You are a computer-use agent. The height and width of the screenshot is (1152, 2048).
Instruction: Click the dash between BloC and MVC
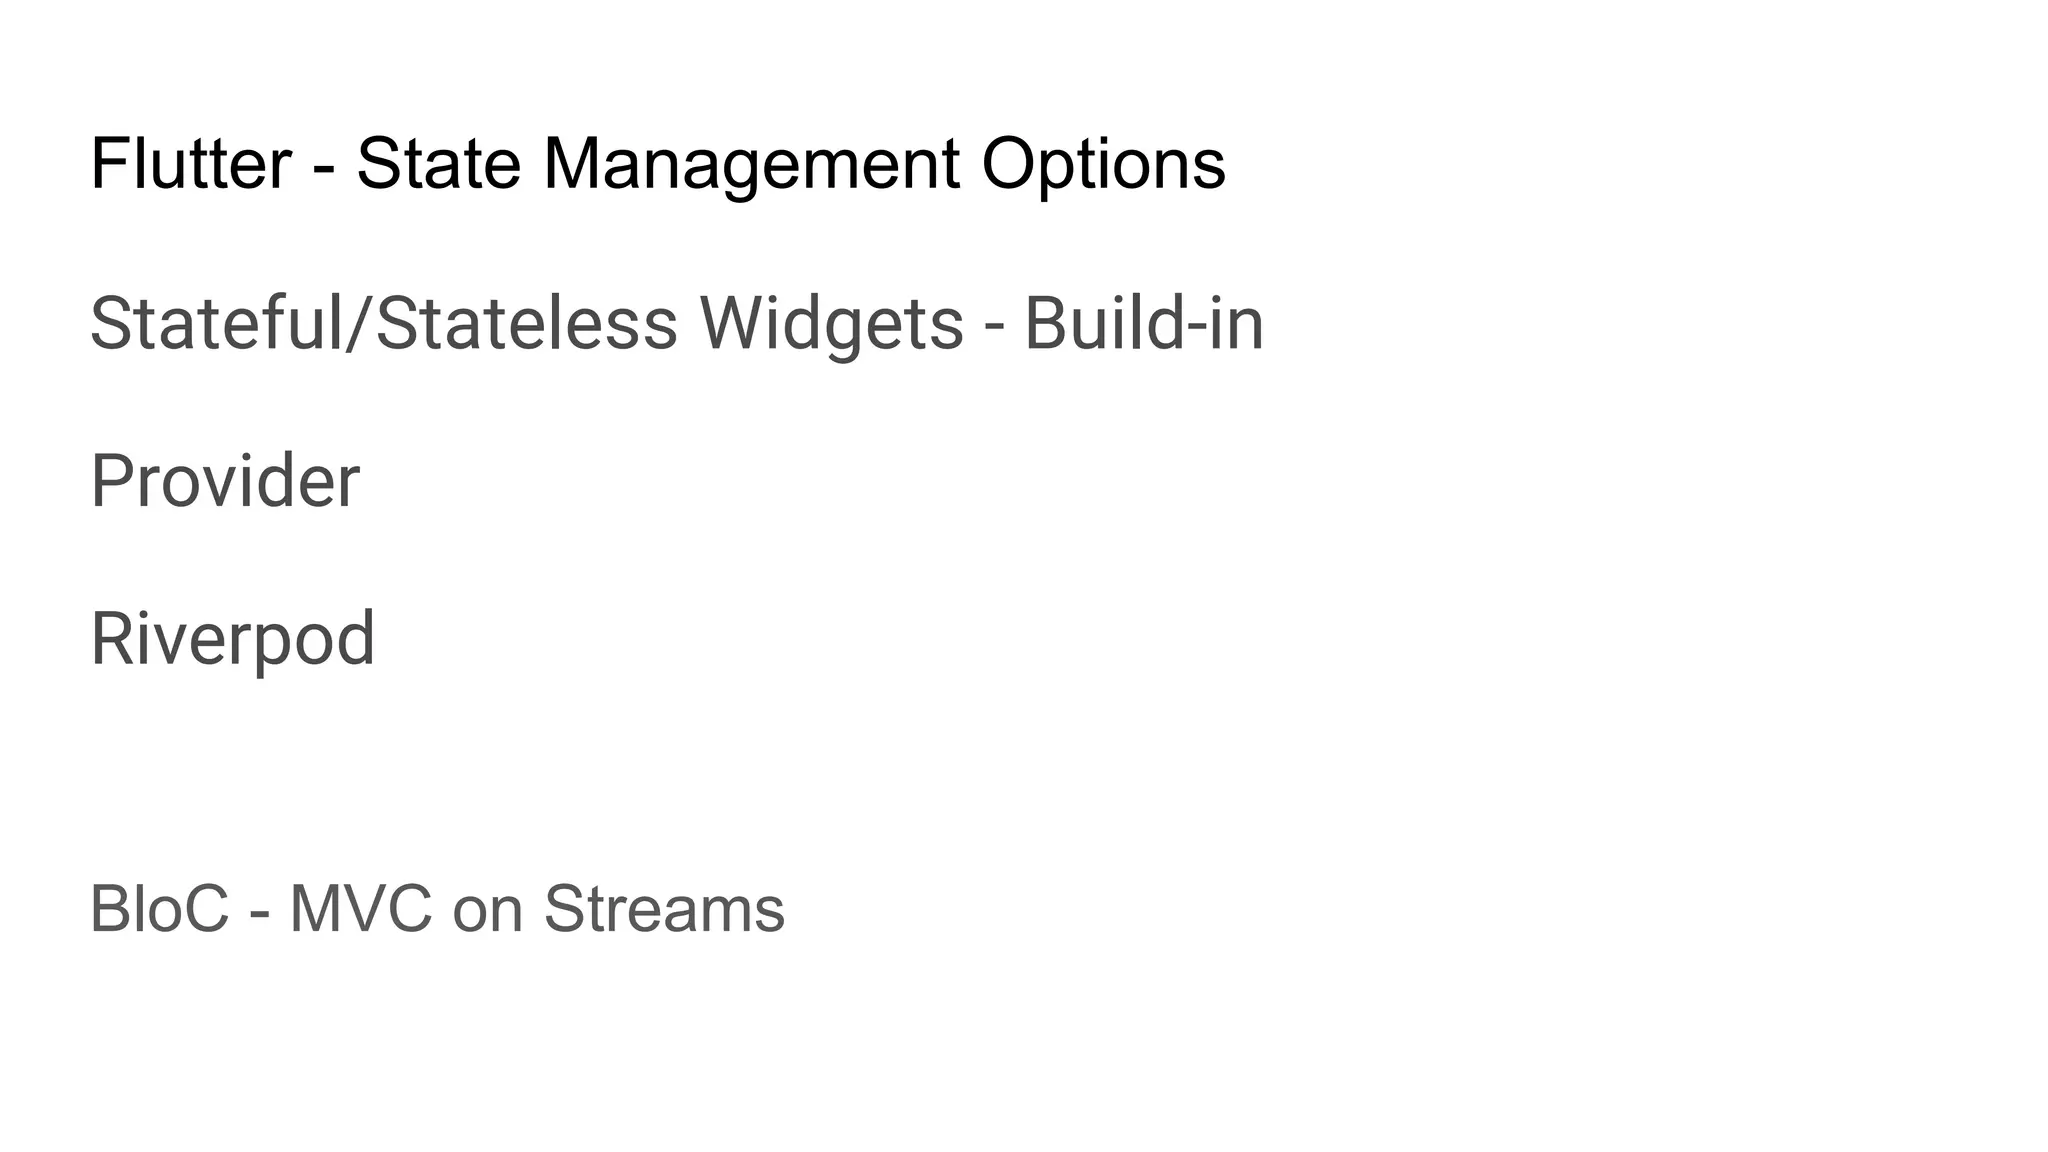pyautogui.click(x=260, y=914)
